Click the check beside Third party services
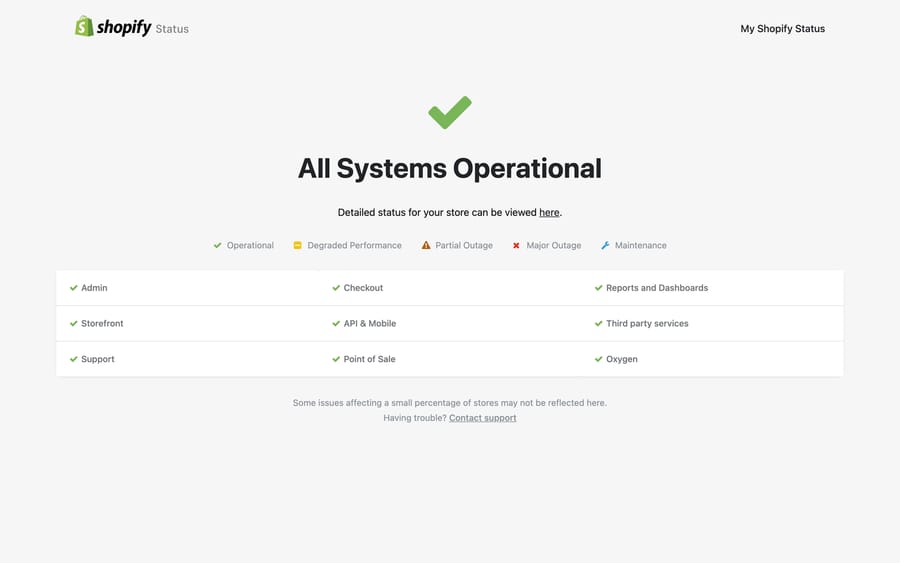The image size is (900, 563). pos(598,324)
